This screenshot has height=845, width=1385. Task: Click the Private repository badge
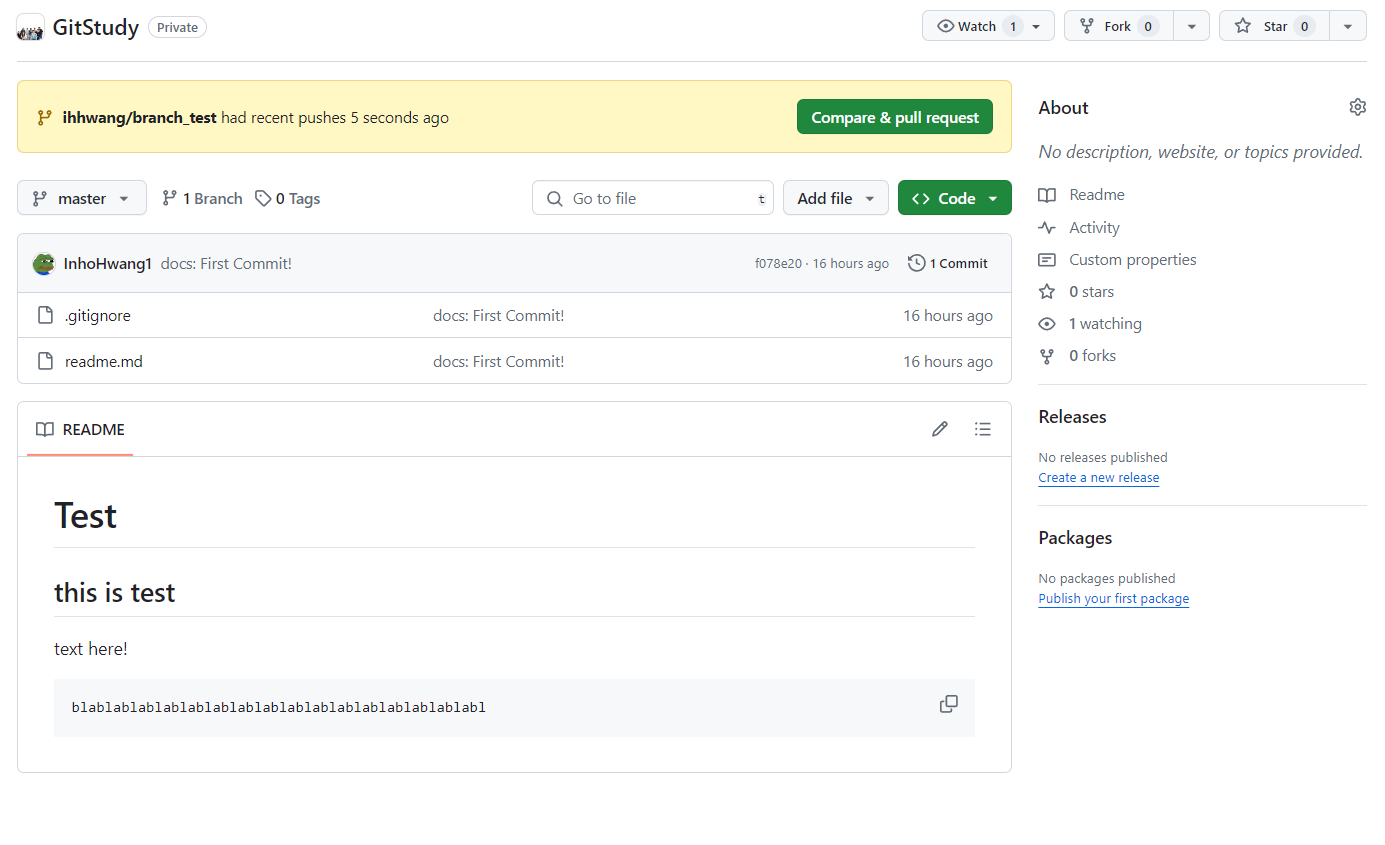[x=177, y=27]
